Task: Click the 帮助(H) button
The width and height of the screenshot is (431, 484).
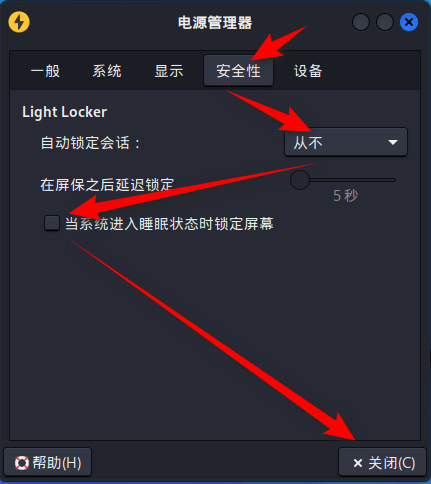Action: click(48, 463)
